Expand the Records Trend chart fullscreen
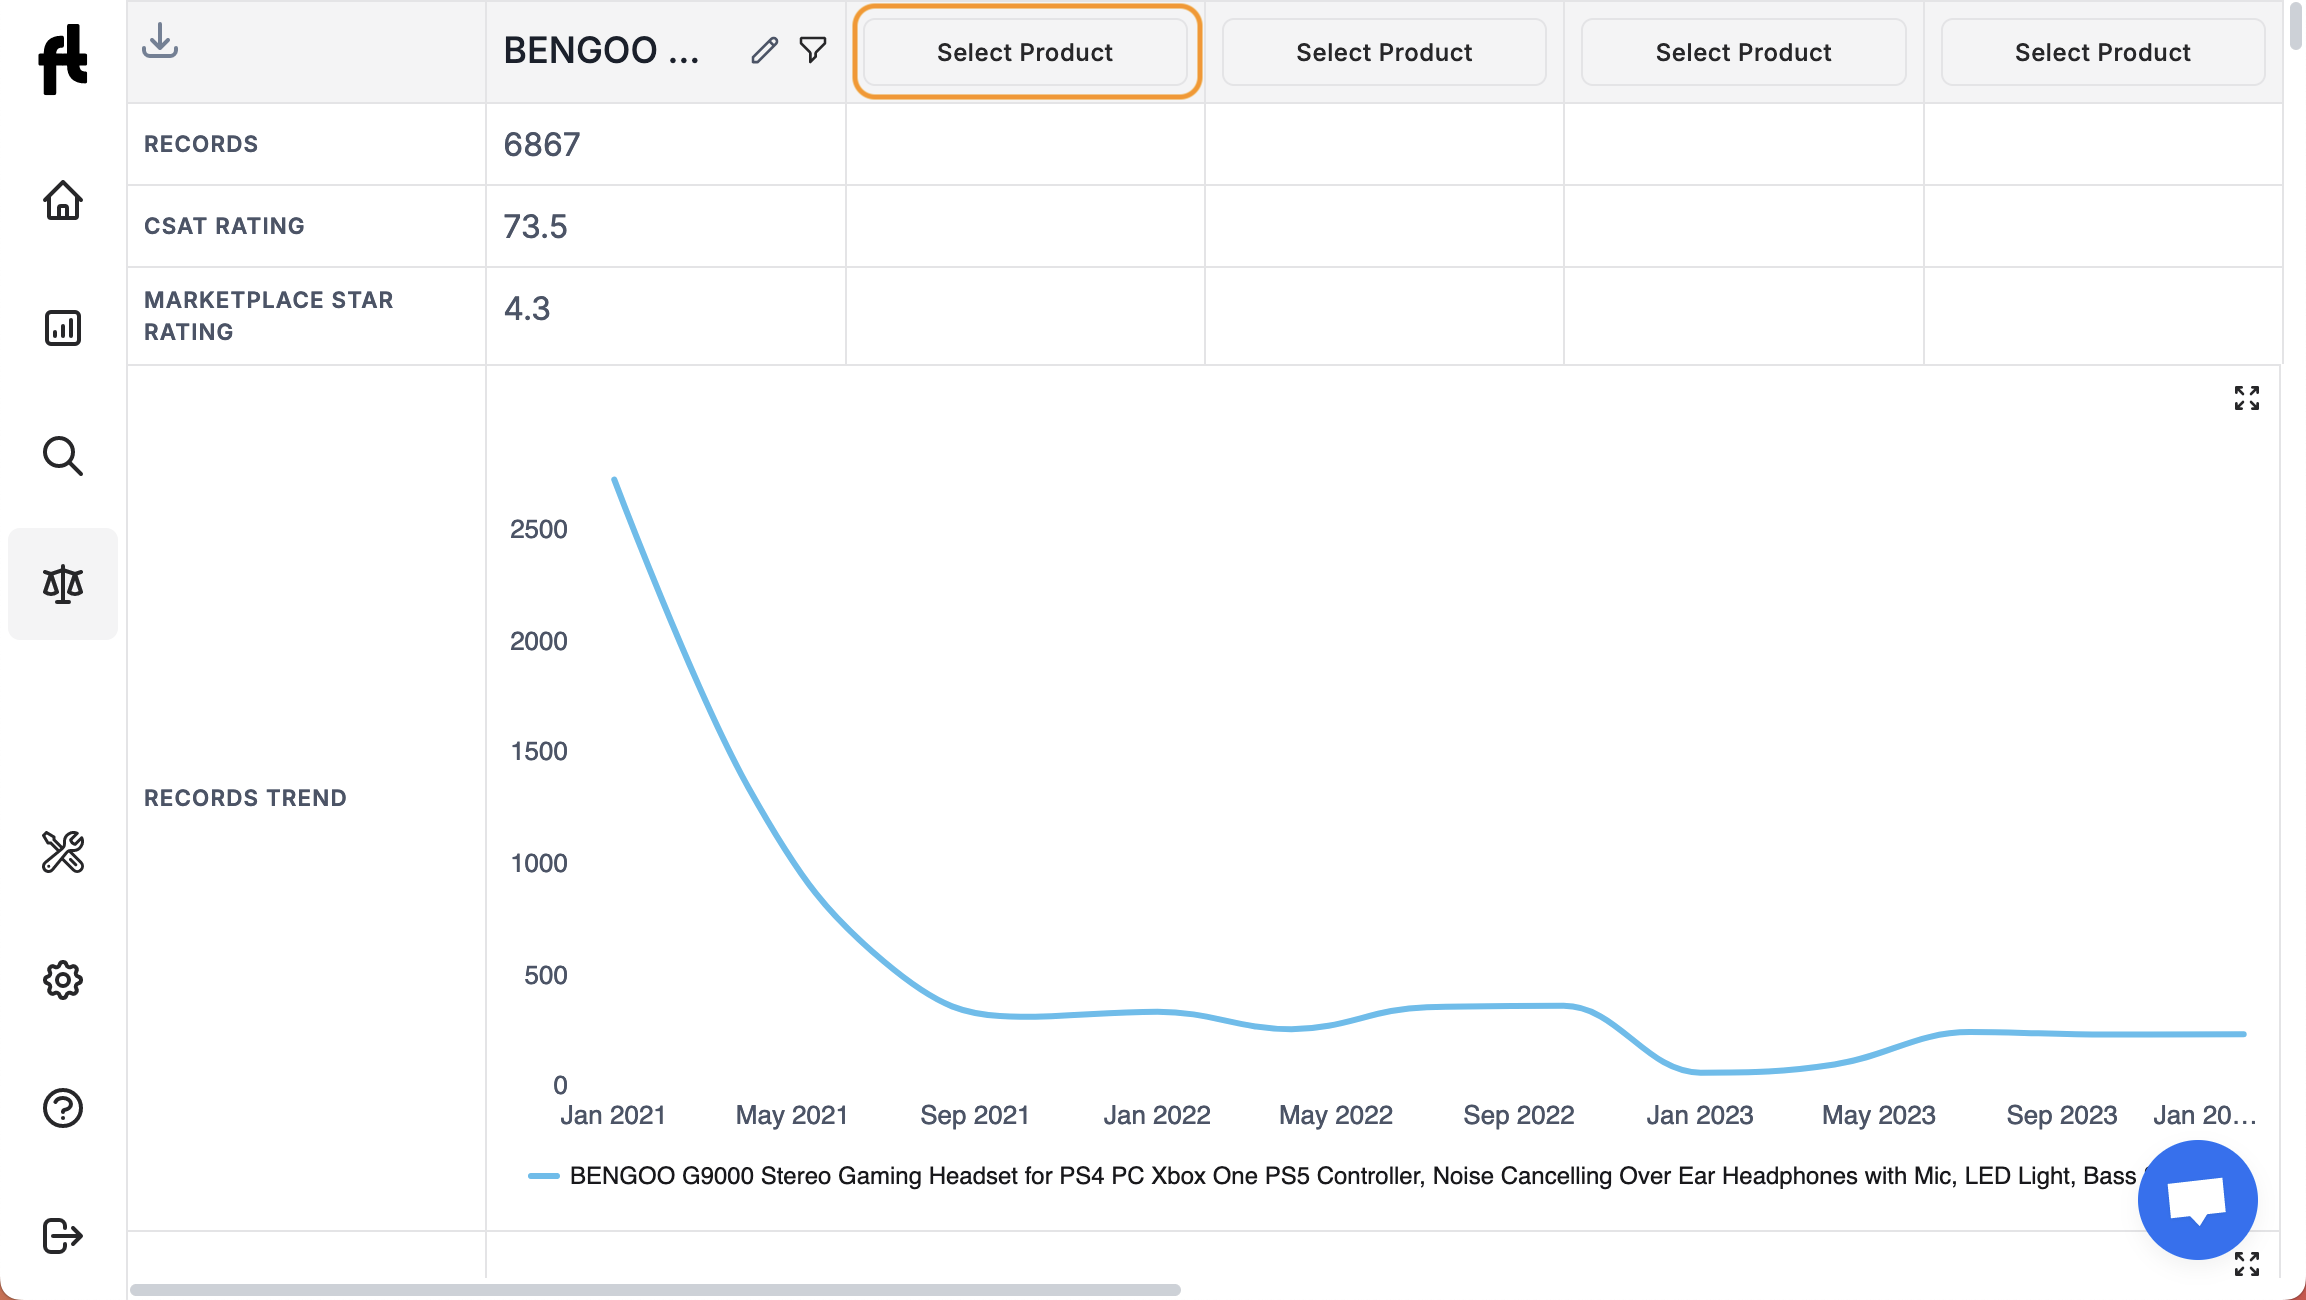Viewport: 2306px width, 1300px height. (x=2247, y=398)
